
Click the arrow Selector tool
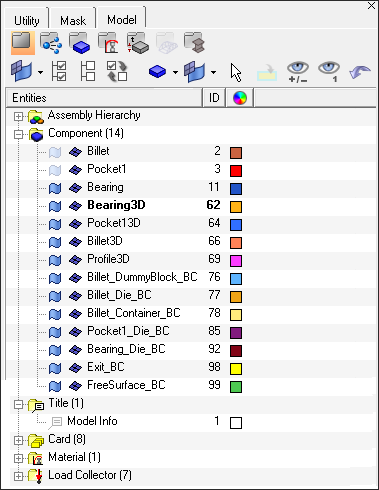pos(236,72)
